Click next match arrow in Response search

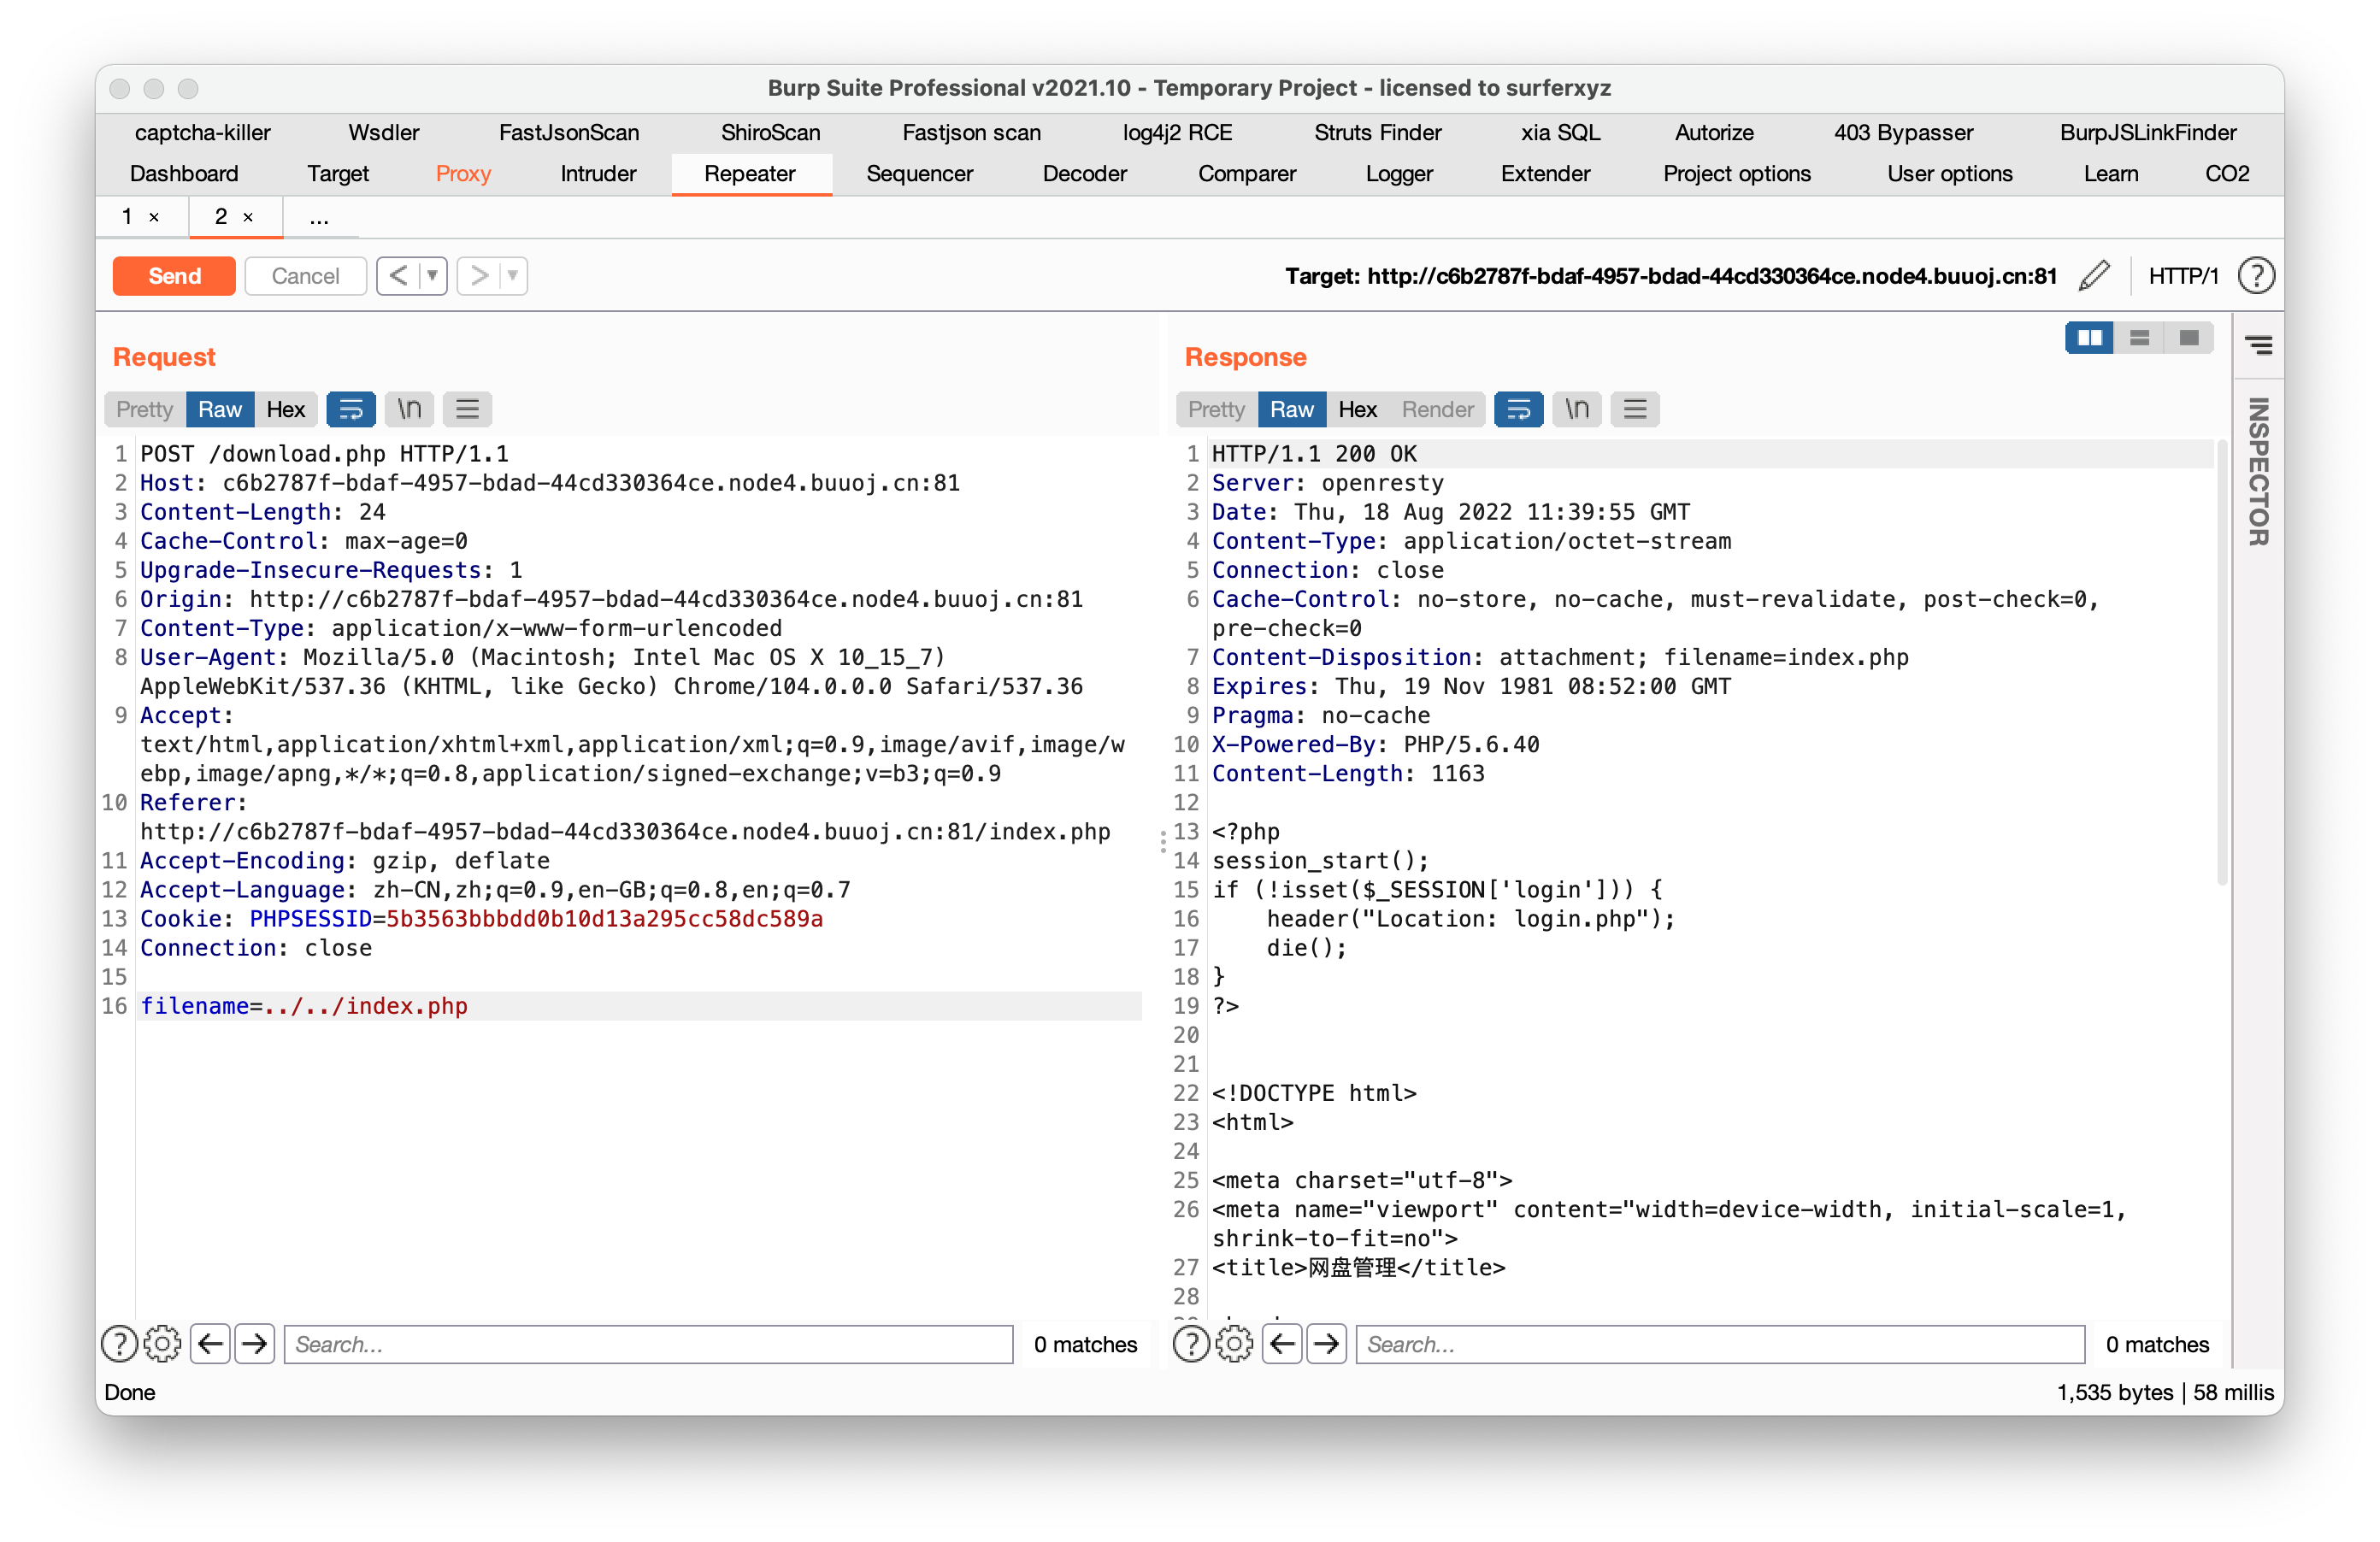pos(1326,1343)
